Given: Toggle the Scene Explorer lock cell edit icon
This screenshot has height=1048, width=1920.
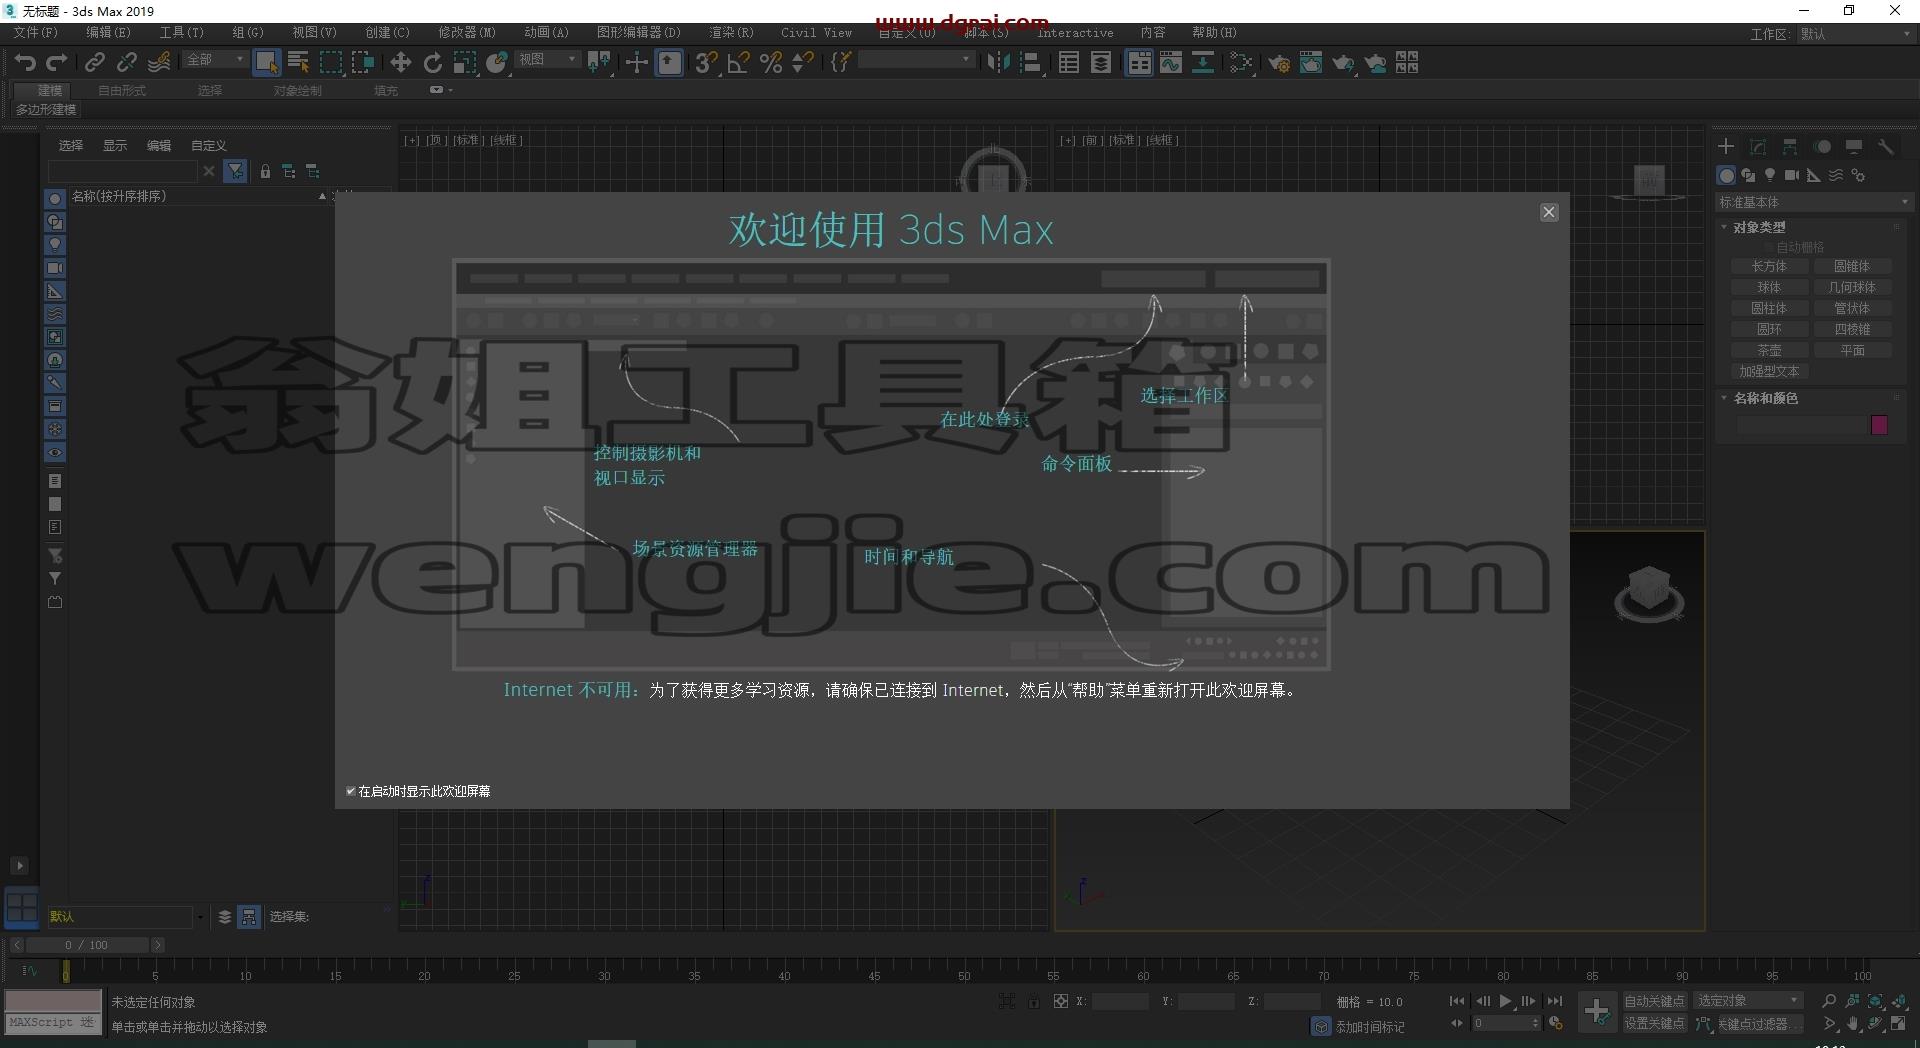Looking at the screenshot, I should pos(265,172).
